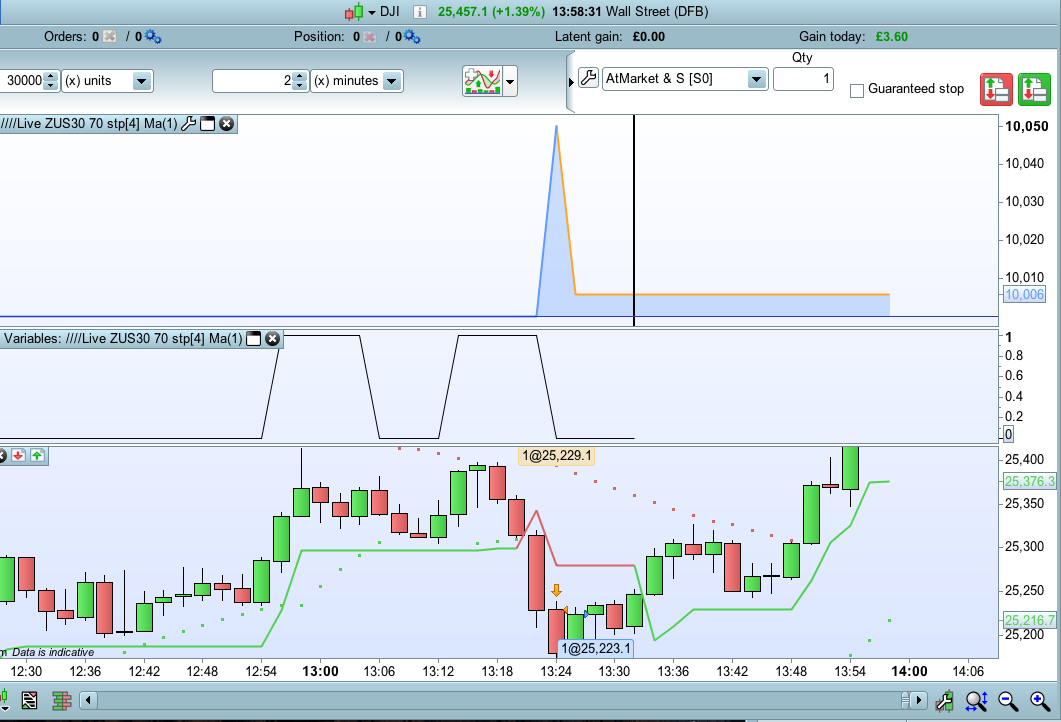Click the 1@25,223.1 order label
1061x722 pixels.
595,649
